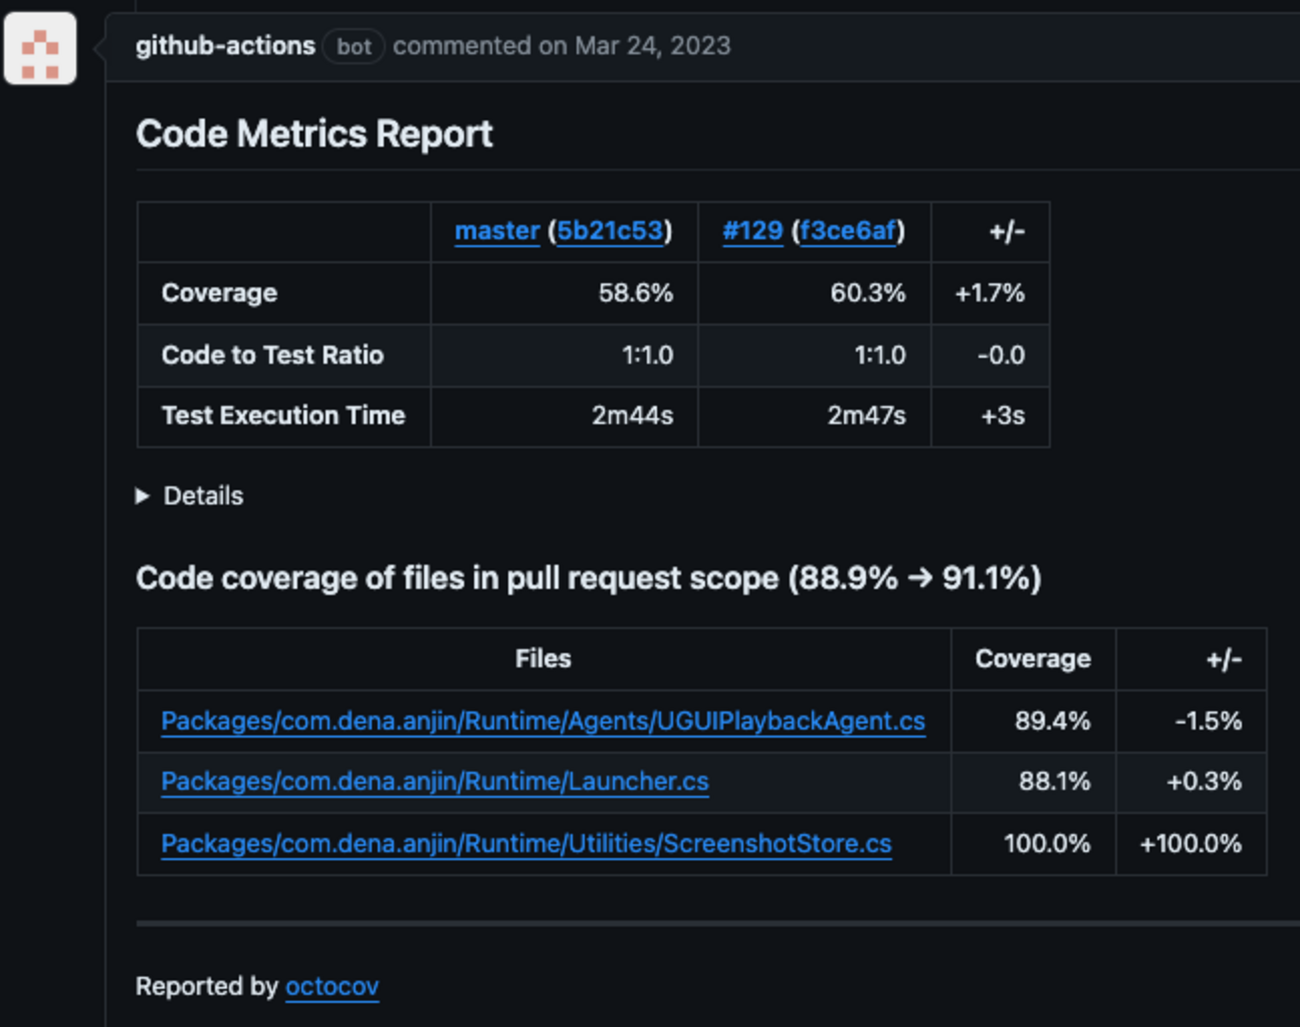This screenshot has height=1027, width=1300.
Task: Click the Coverage row label
Action: pos(219,293)
